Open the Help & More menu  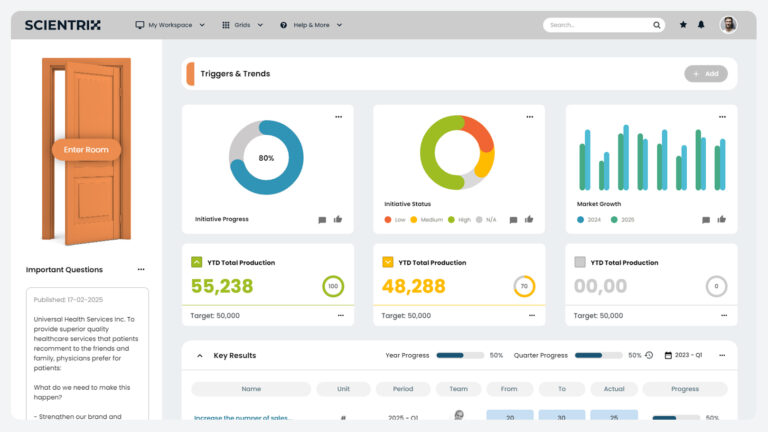click(x=311, y=25)
